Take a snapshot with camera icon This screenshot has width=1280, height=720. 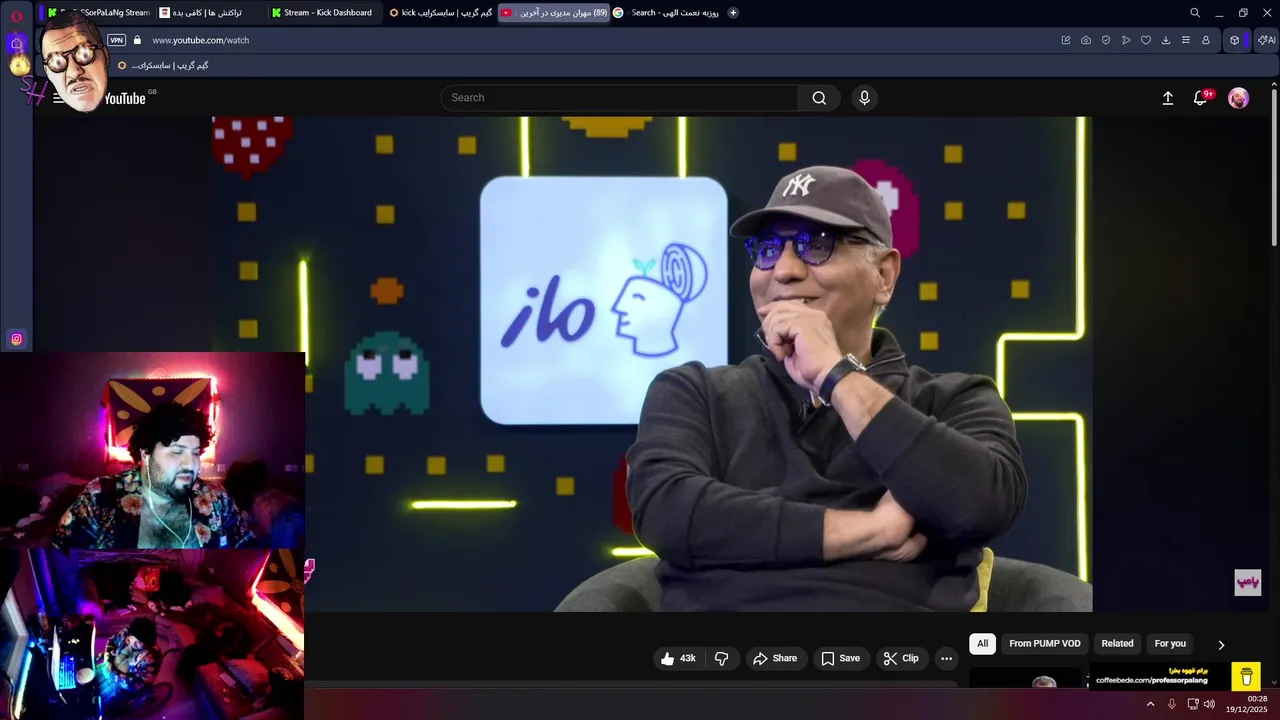1086,40
